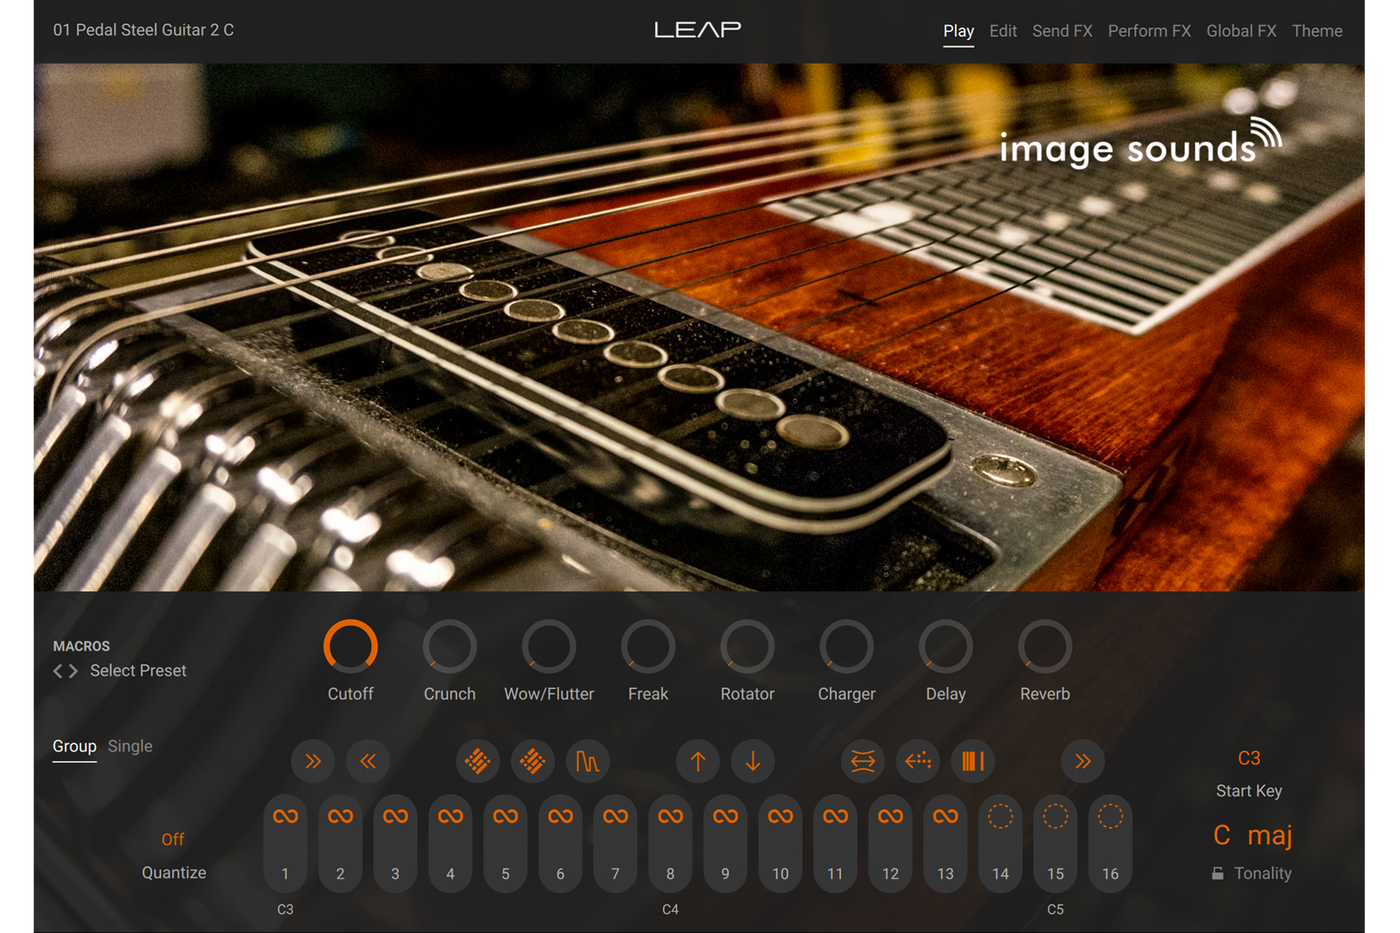The image size is (1400, 933).
Task: Switch to the Edit tab
Action: (1003, 31)
